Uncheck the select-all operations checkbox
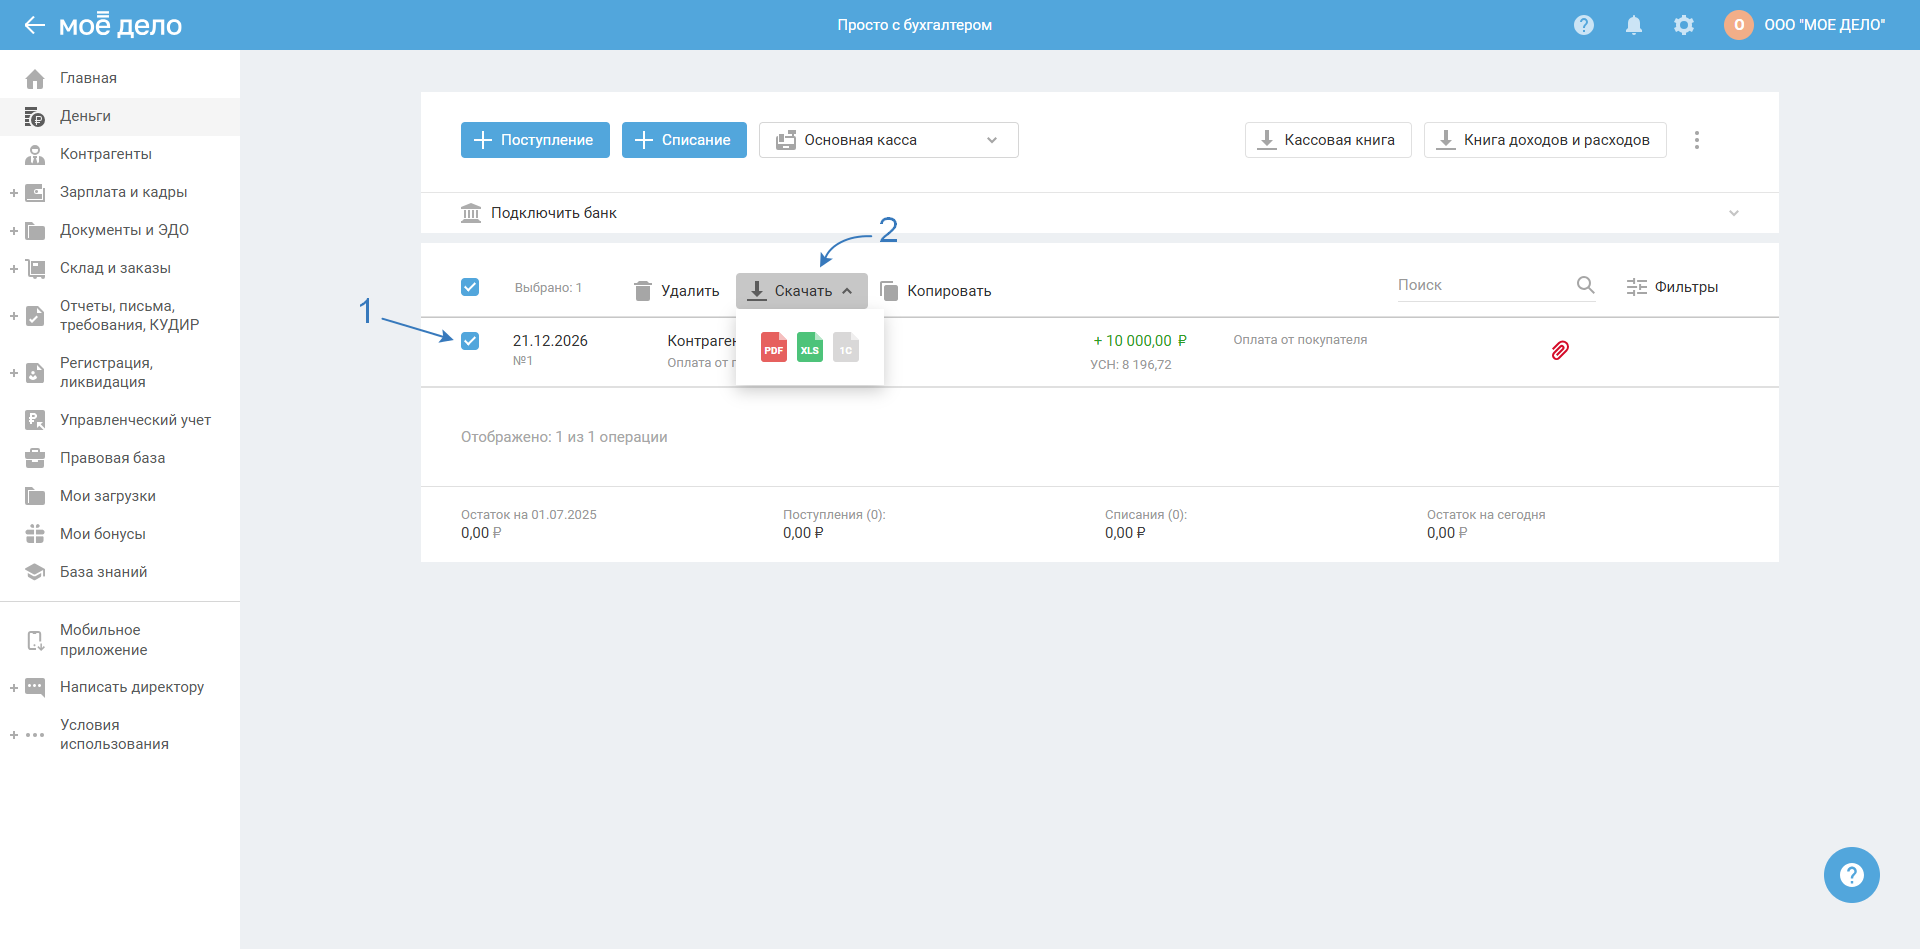 pos(470,287)
